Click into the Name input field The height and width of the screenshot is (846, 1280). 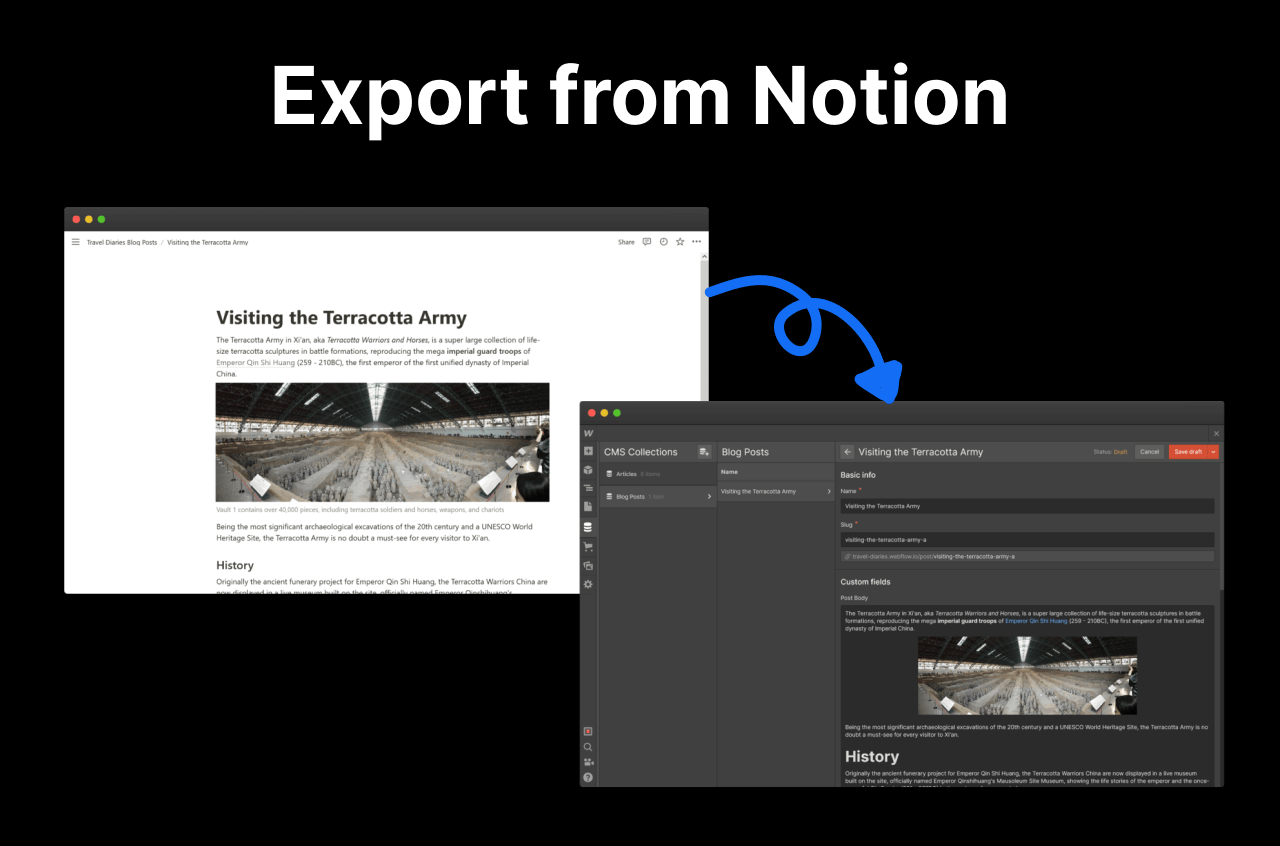point(1027,506)
